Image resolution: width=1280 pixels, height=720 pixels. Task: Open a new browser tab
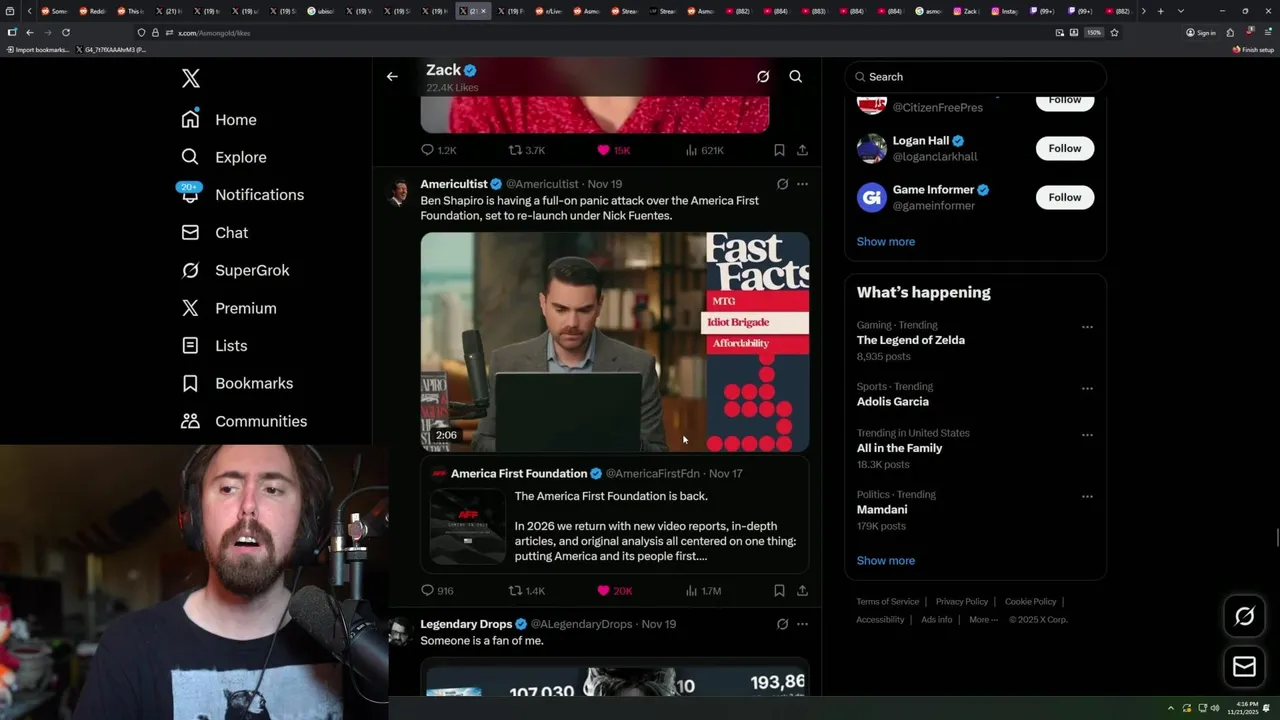coord(1160,11)
